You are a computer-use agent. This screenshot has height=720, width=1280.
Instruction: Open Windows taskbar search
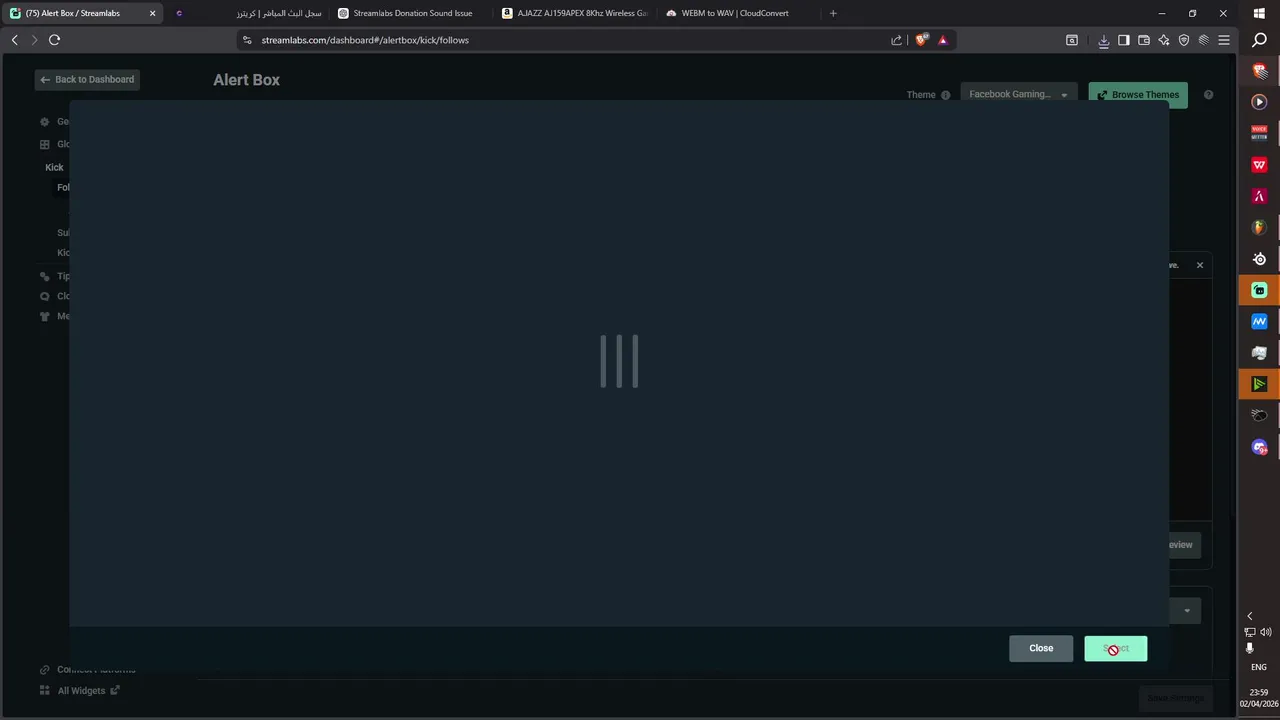pyautogui.click(x=1259, y=40)
